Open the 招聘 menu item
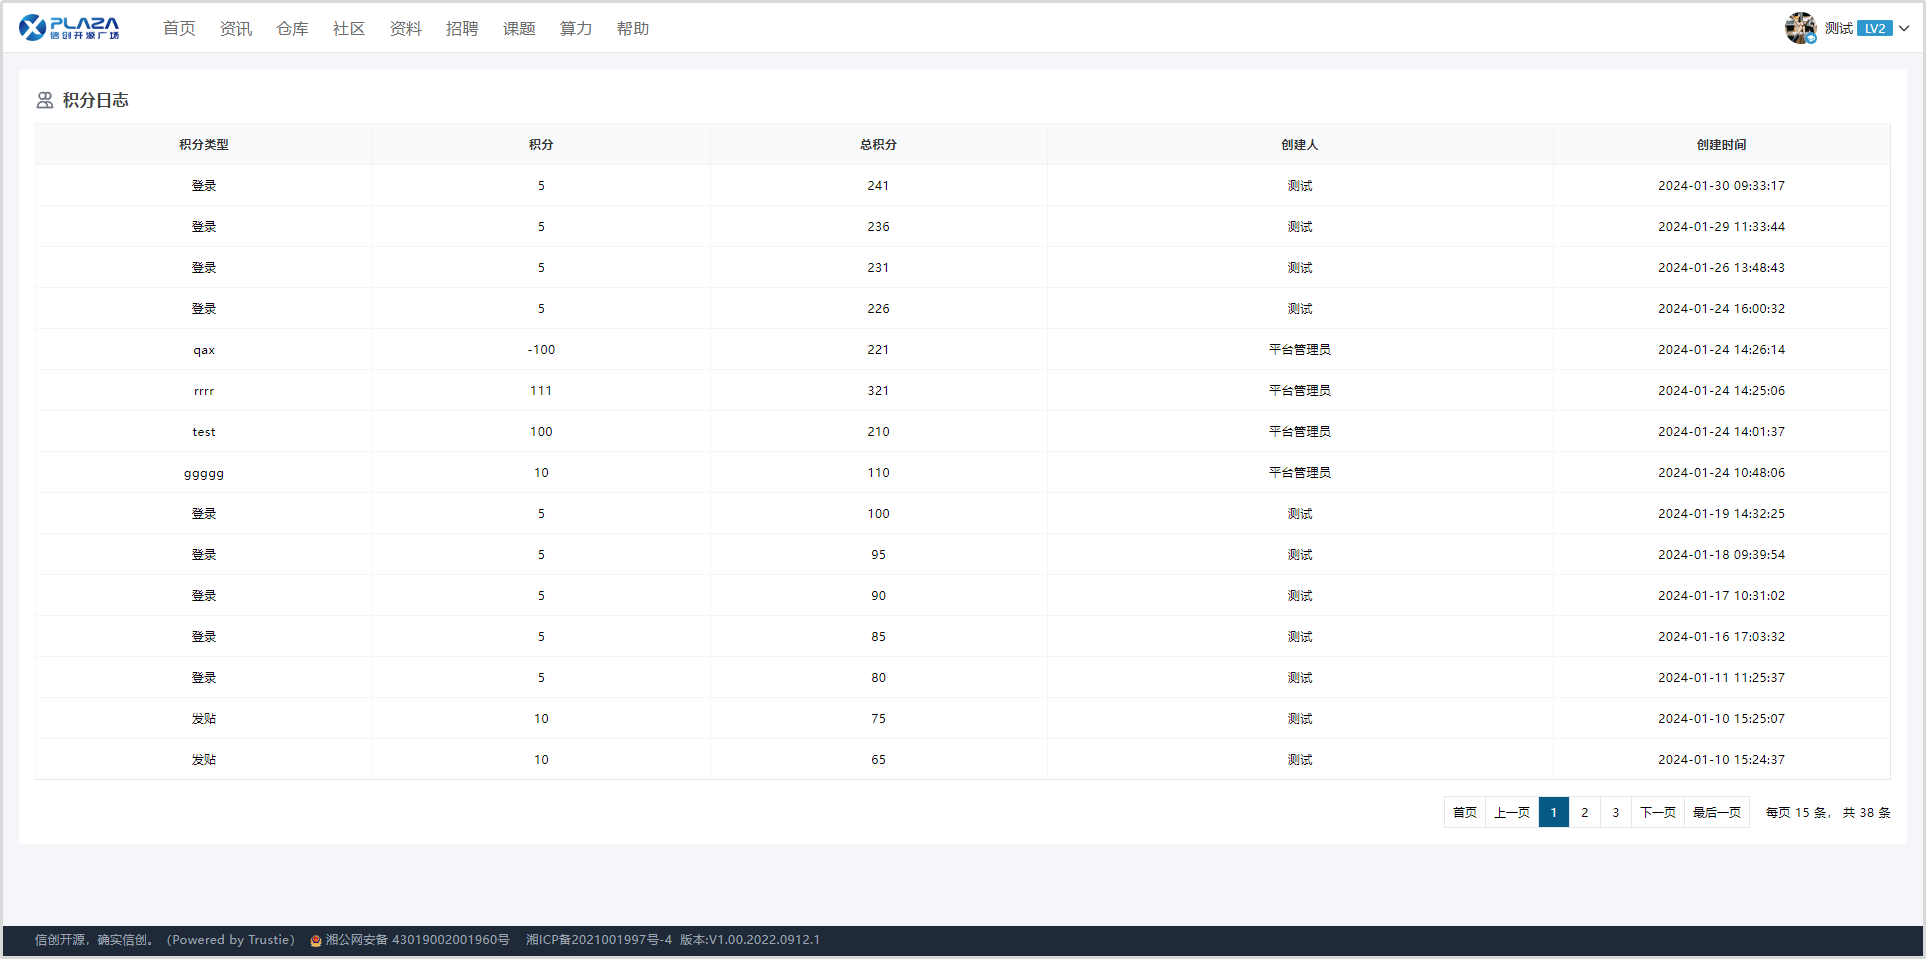This screenshot has height=961, width=1927. (462, 28)
